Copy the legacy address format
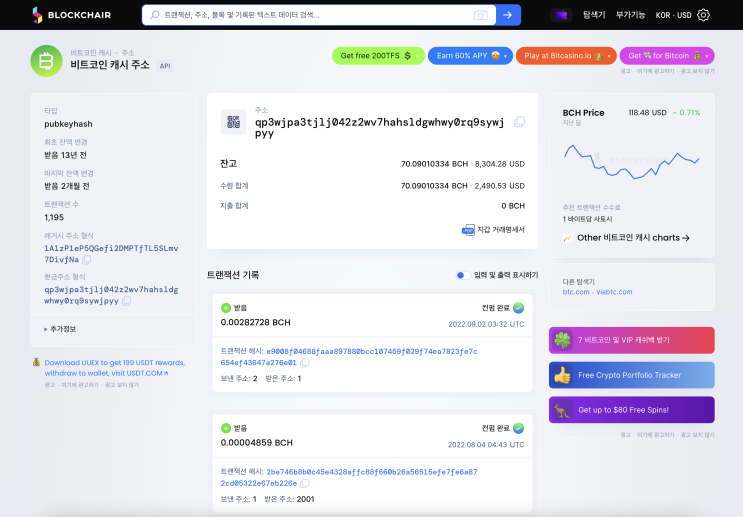 pyautogui.click(x=87, y=260)
